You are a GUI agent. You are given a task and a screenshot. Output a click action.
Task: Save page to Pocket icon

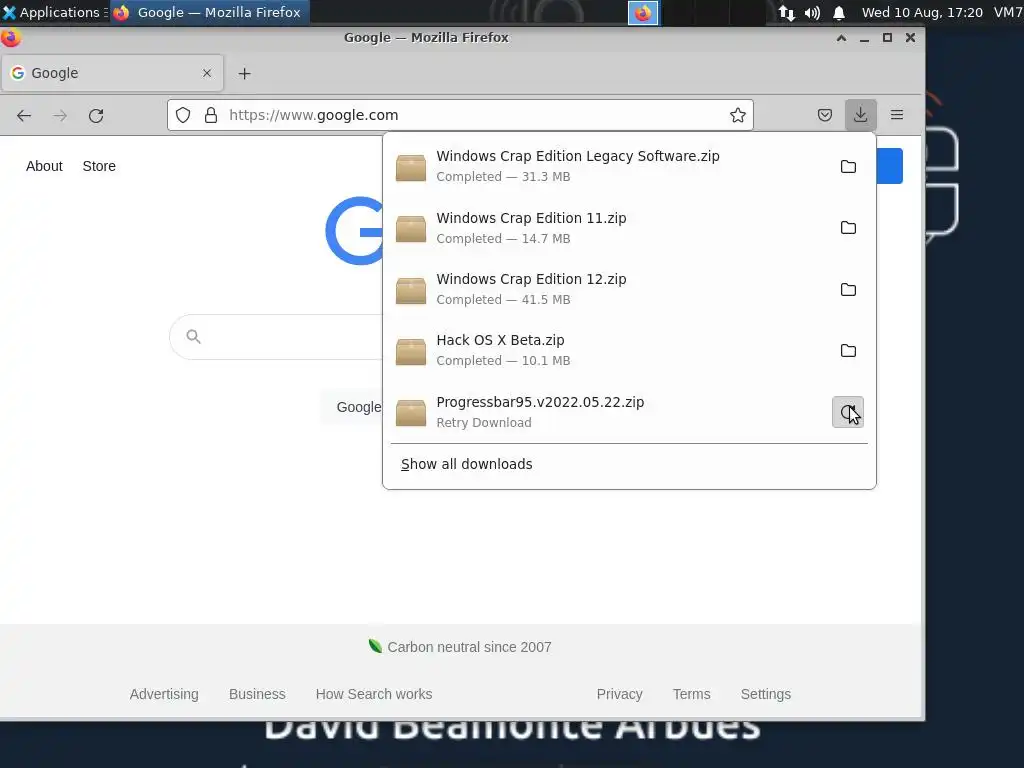[x=825, y=115]
